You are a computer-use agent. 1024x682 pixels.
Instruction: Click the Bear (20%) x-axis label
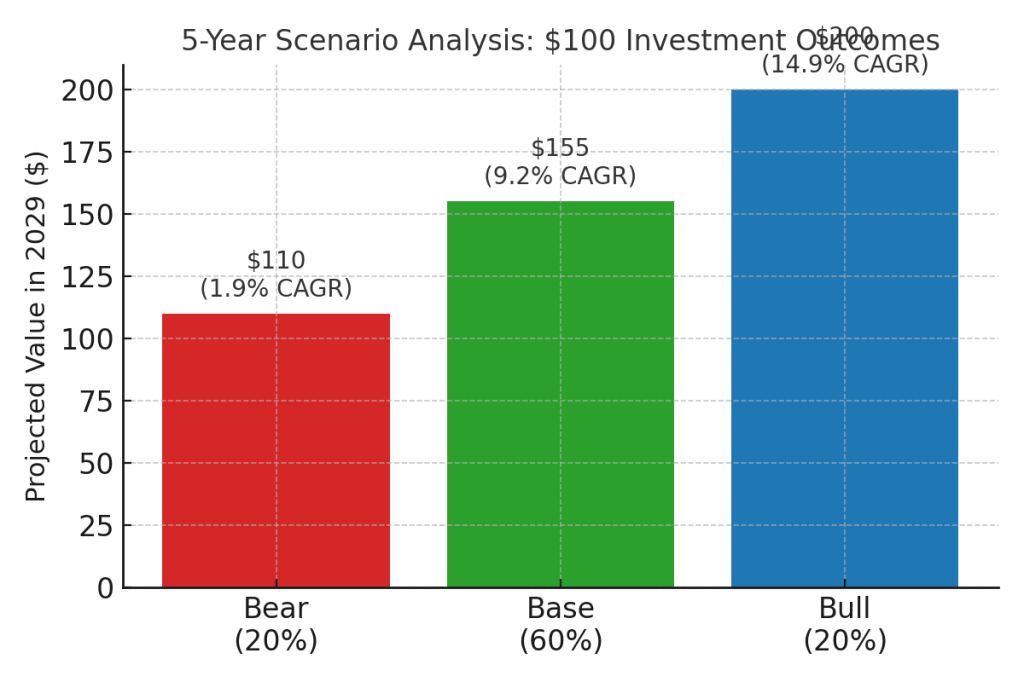pos(276,624)
